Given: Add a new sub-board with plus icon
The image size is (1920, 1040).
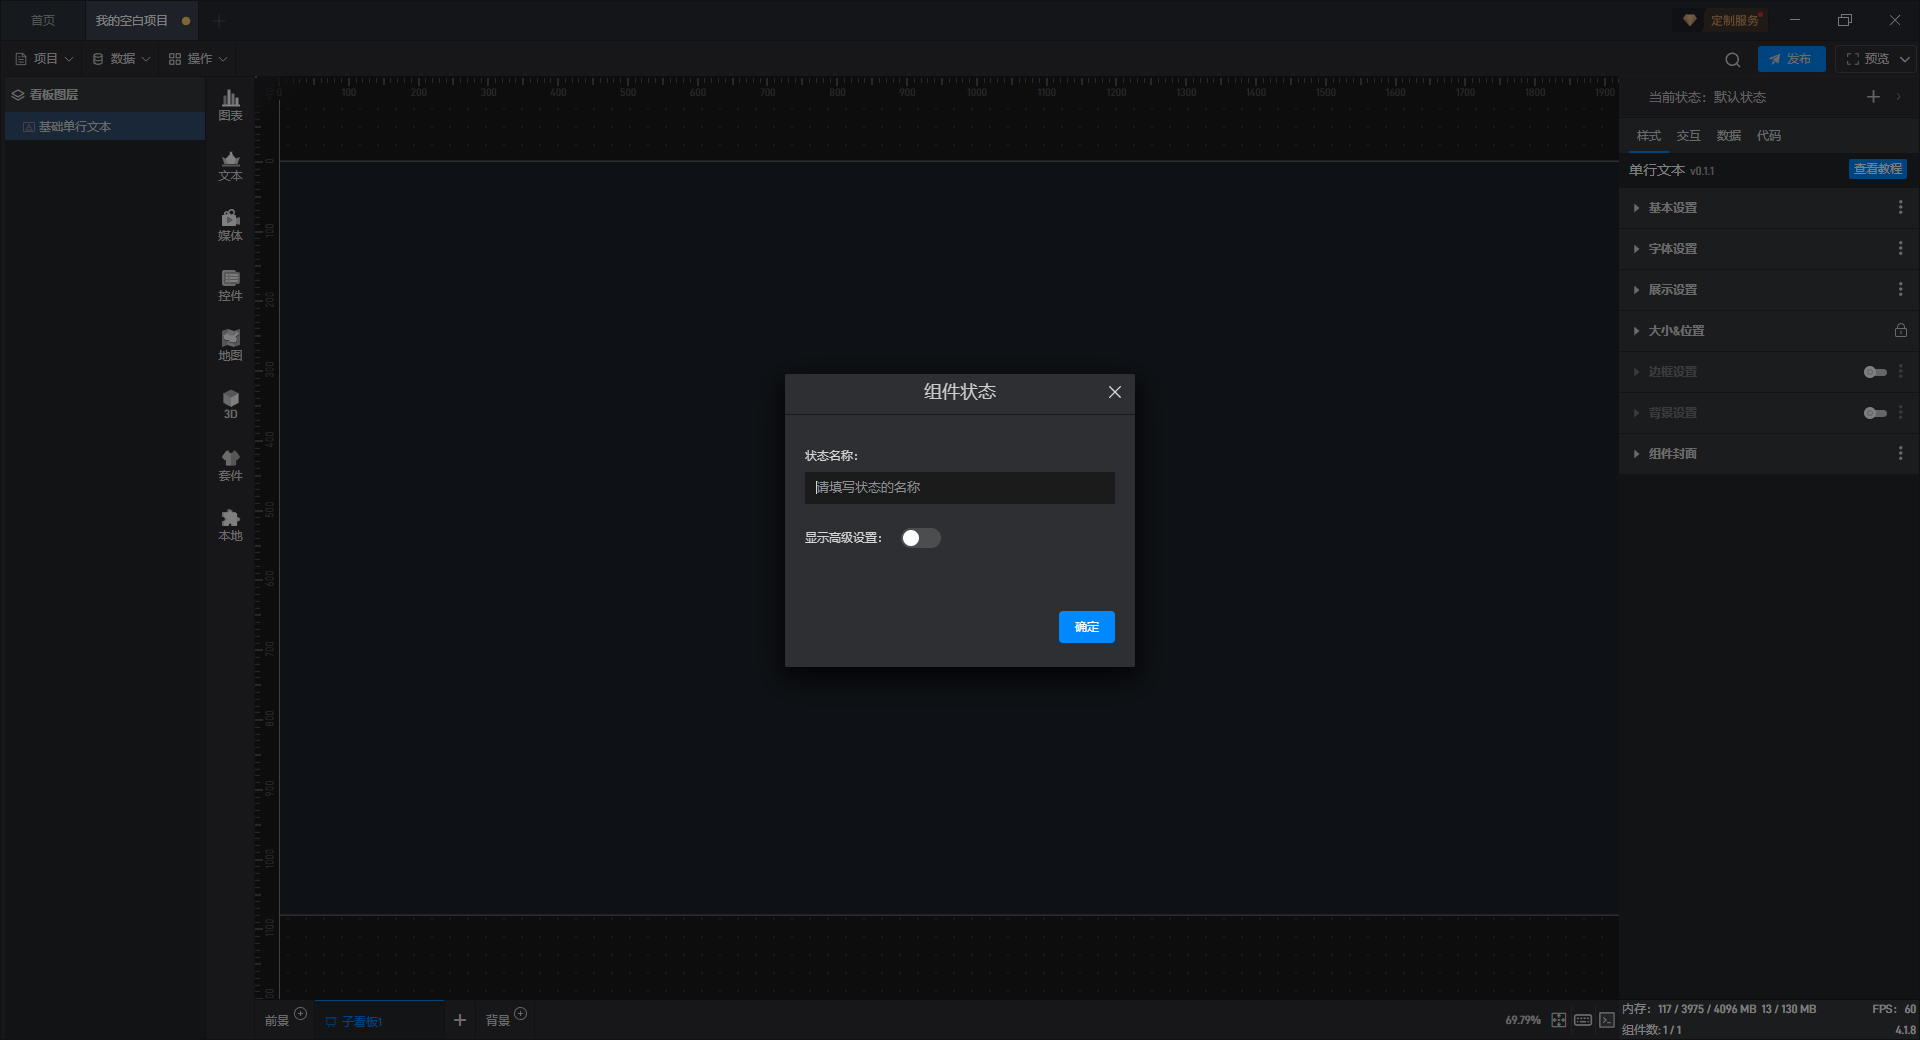Looking at the screenshot, I should click(460, 1020).
